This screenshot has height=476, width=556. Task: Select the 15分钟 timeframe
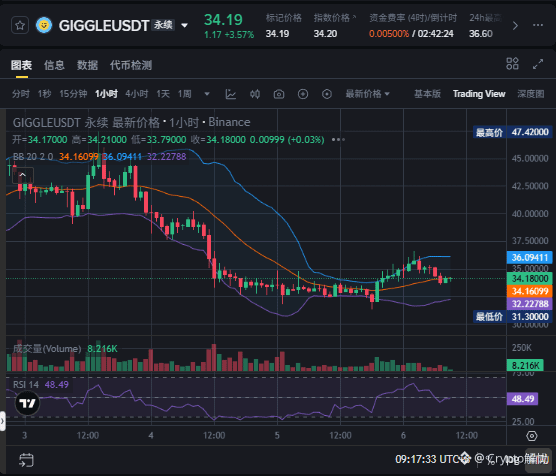(73, 94)
